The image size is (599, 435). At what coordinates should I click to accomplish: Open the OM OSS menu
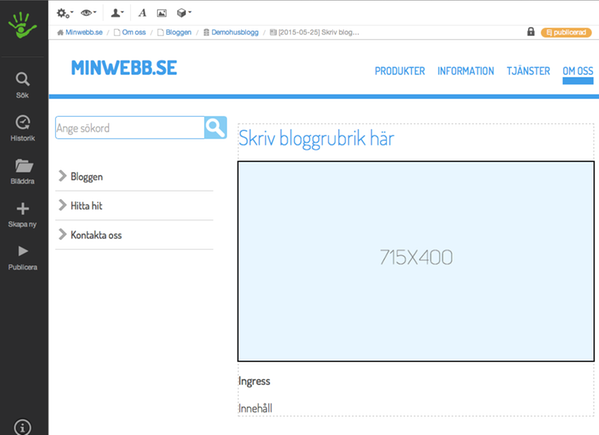(x=578, y=71)
